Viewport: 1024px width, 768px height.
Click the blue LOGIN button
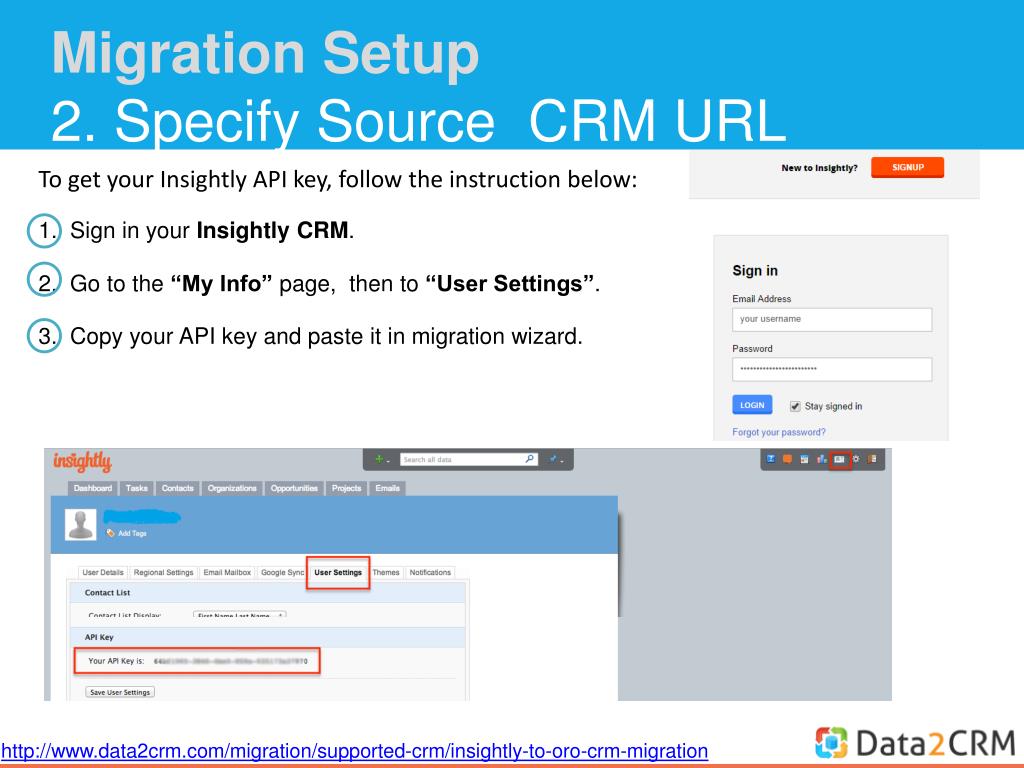752,405
